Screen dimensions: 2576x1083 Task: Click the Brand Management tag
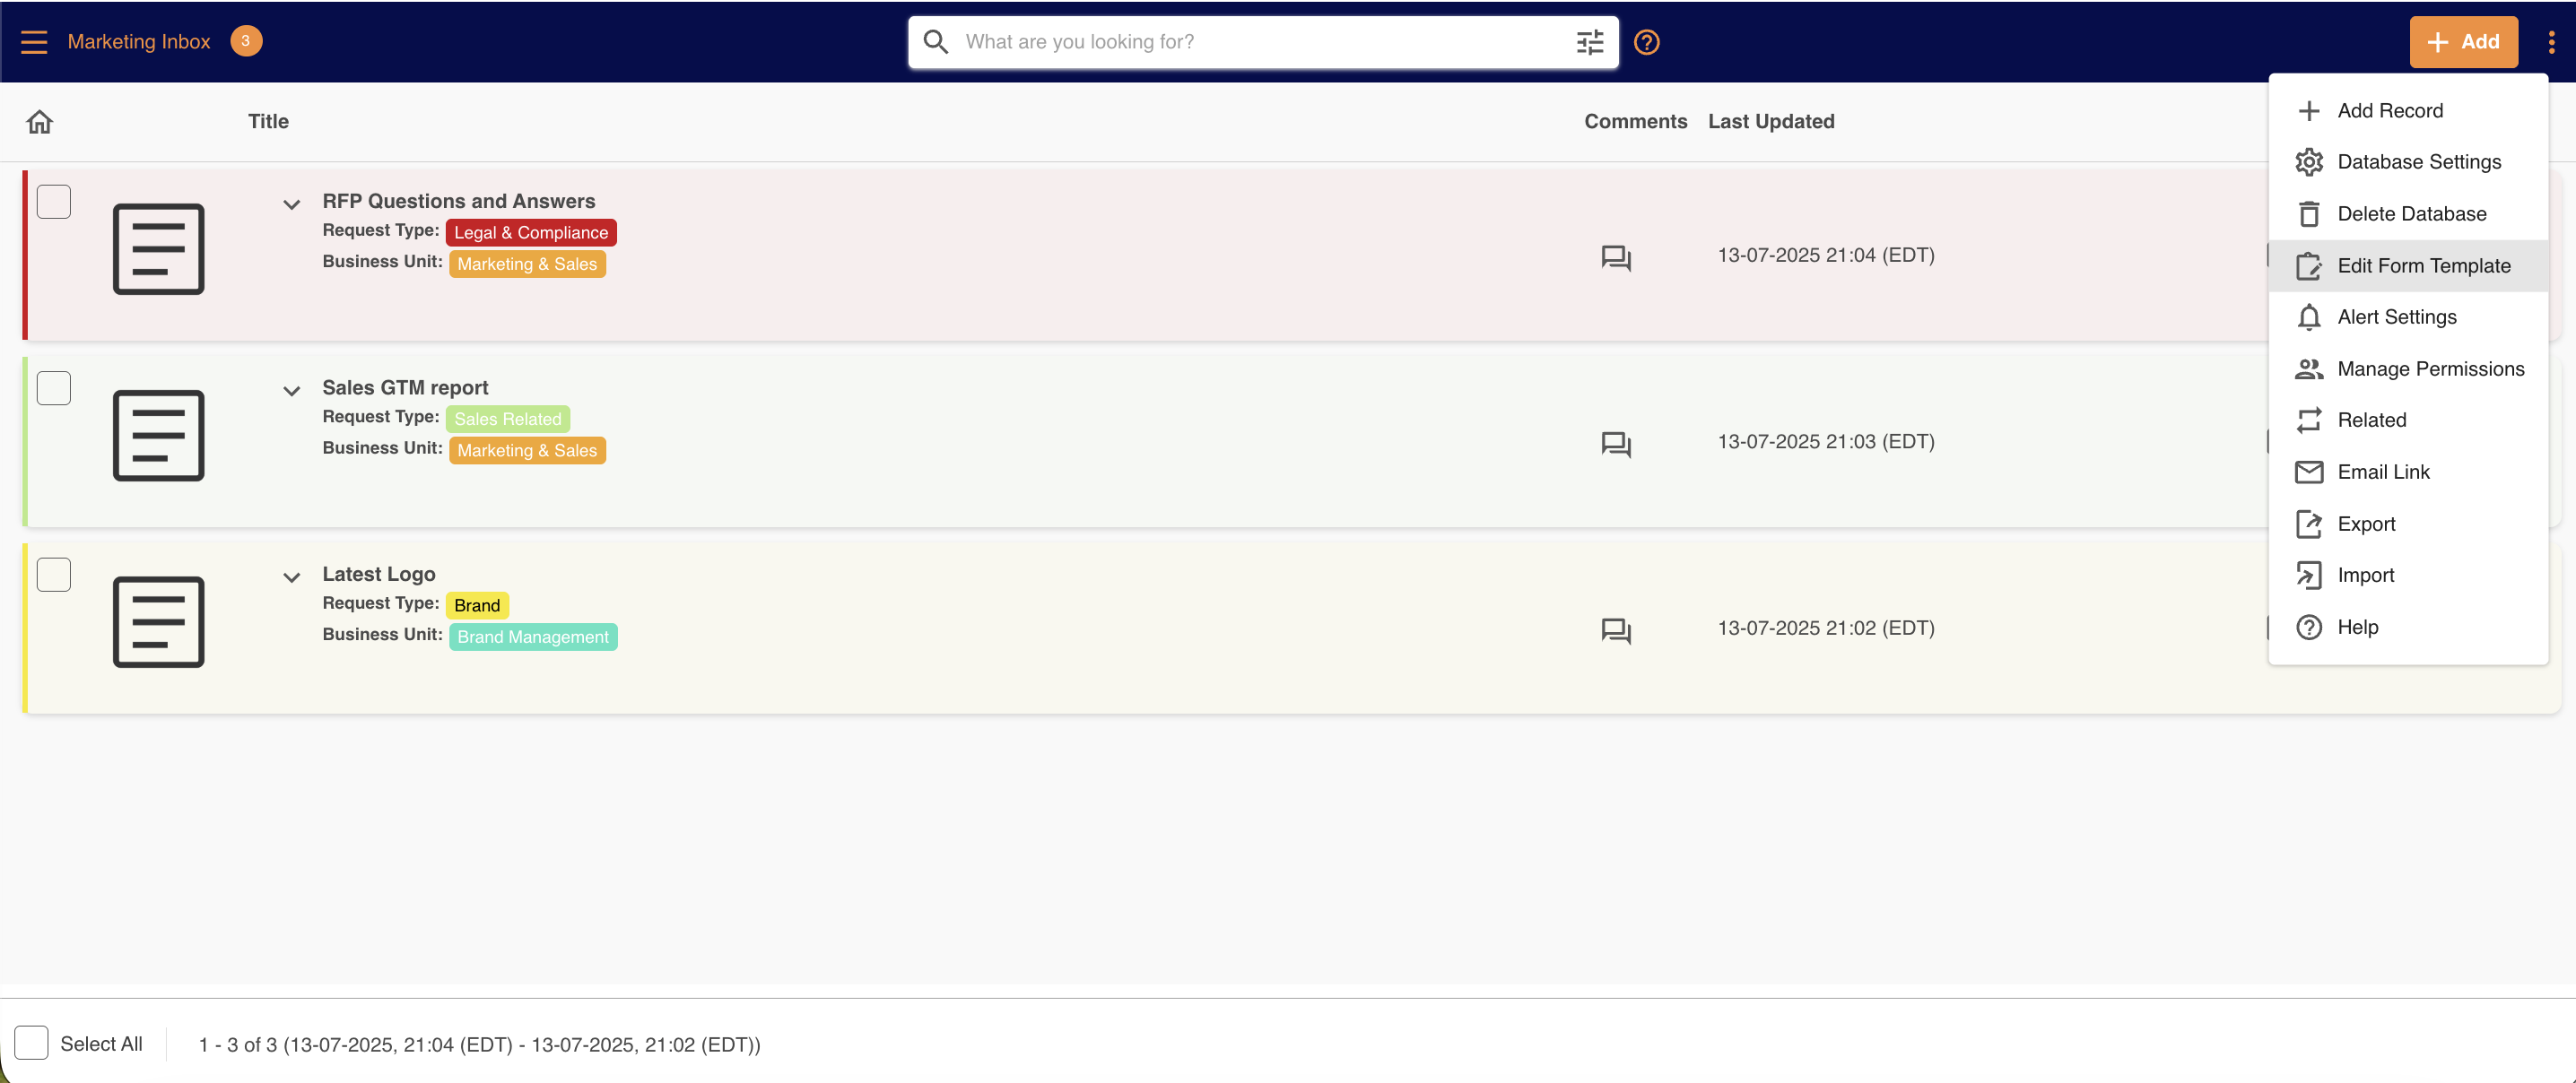point(533,637)
